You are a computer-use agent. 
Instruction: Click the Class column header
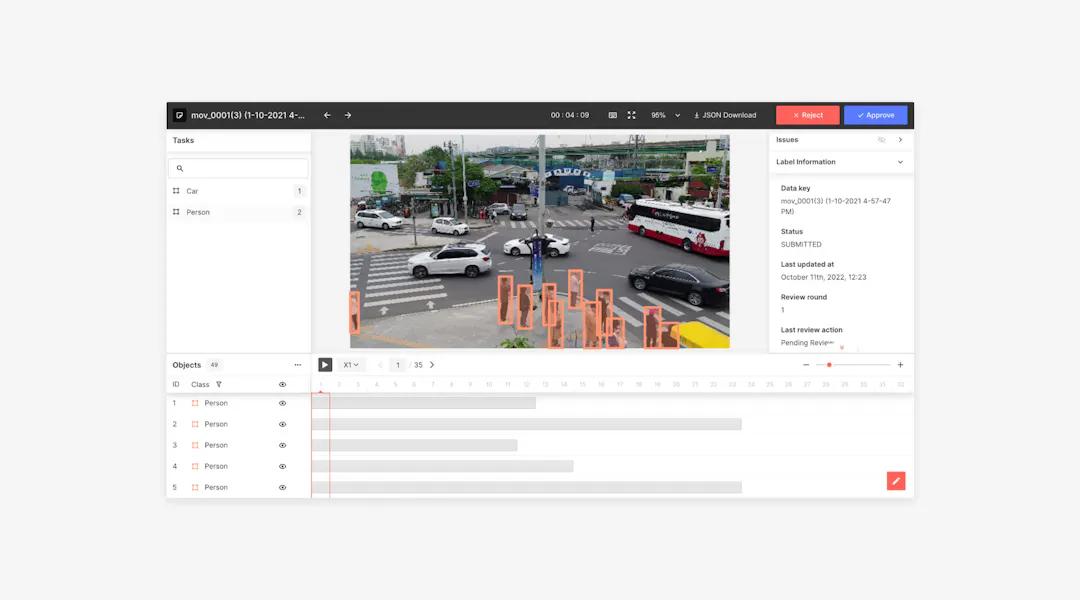point(200,384)
